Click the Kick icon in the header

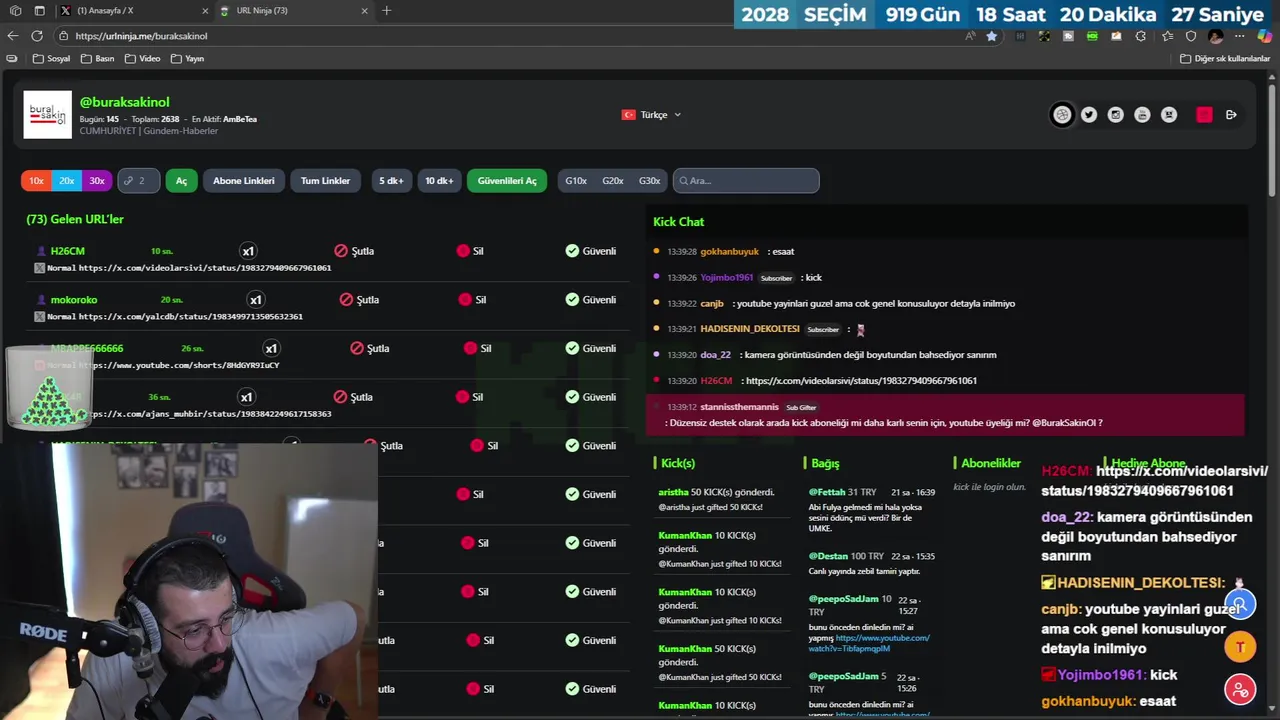click(x=1169, y=115)
